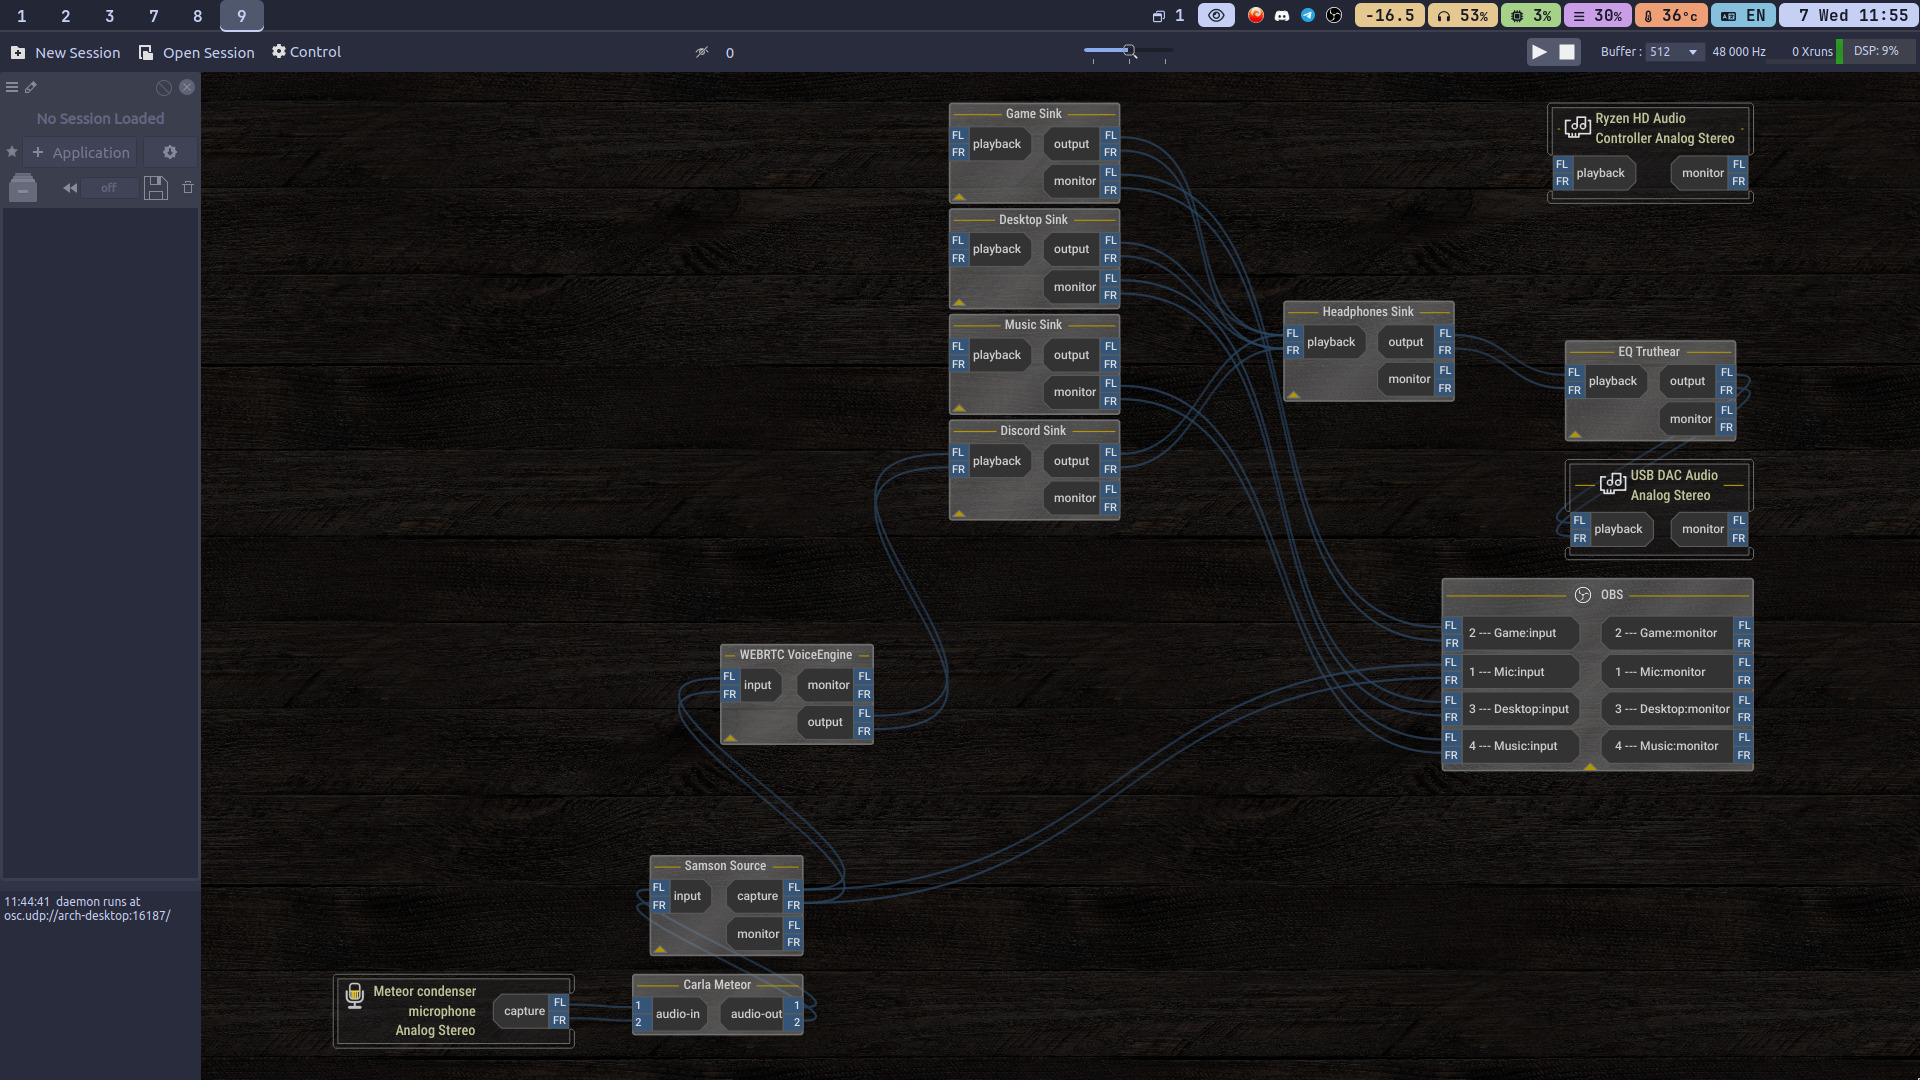Click the session hamburger menu icon
Image resolution: width=1920 pixels, height=1080 pixels.
[x=12, y=87]
